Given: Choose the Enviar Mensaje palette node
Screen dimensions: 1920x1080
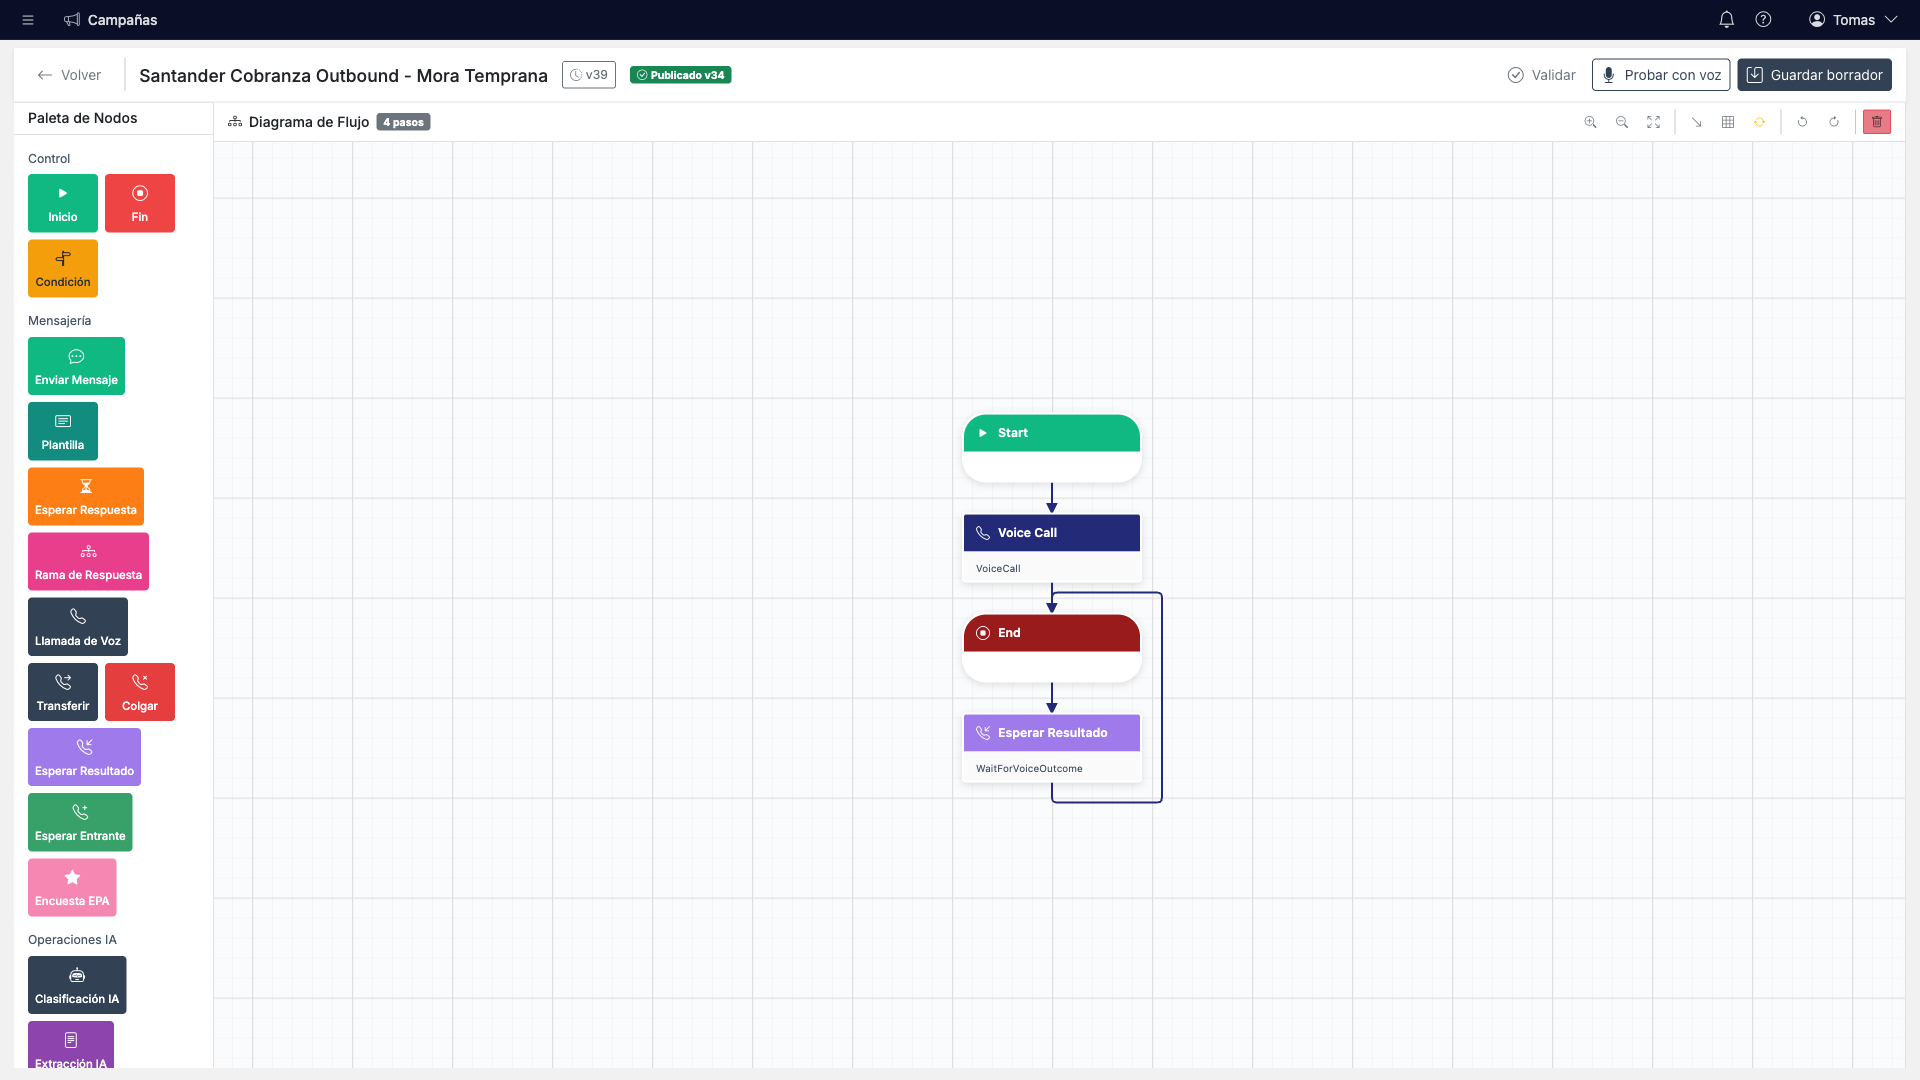Looking at the screenshot, I should (76, 366).
